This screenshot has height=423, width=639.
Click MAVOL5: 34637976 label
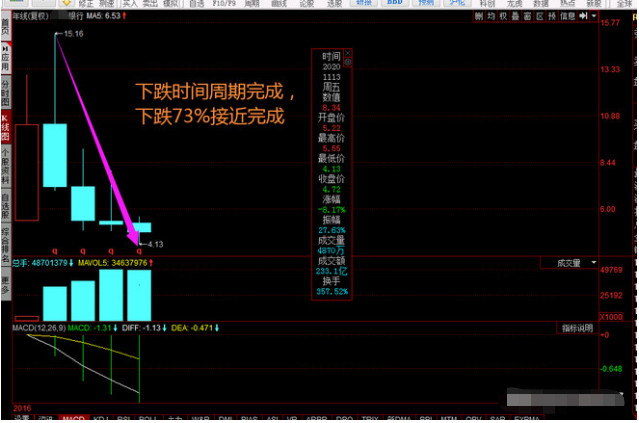pyautogui.click(x=115, y=263)
